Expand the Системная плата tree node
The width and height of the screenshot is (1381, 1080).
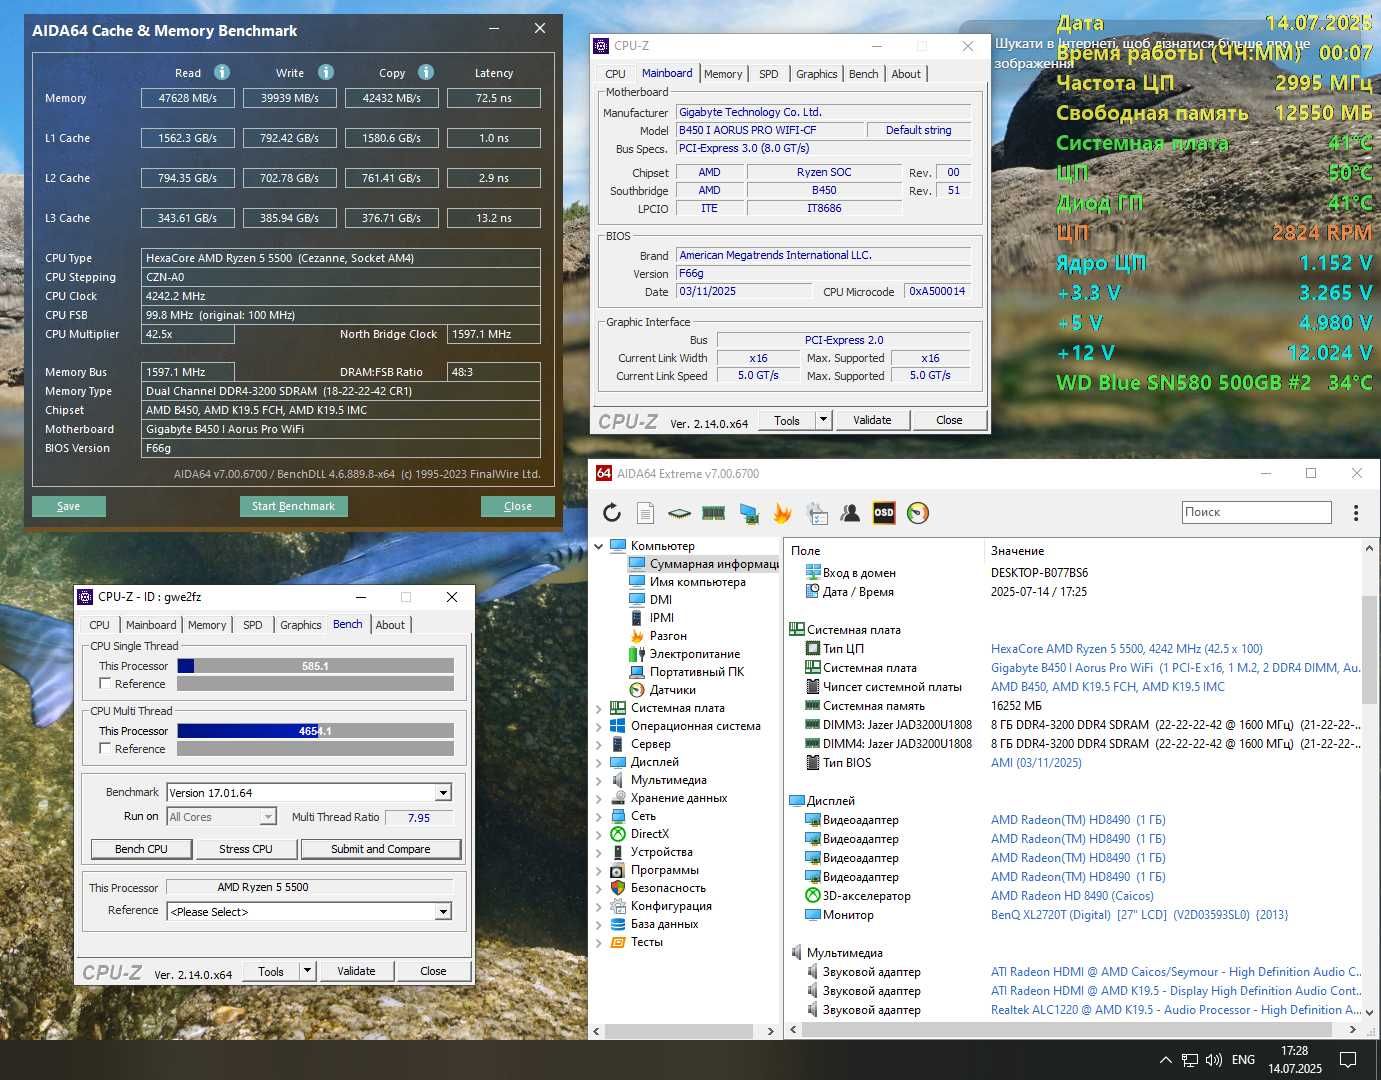point(599,708)
